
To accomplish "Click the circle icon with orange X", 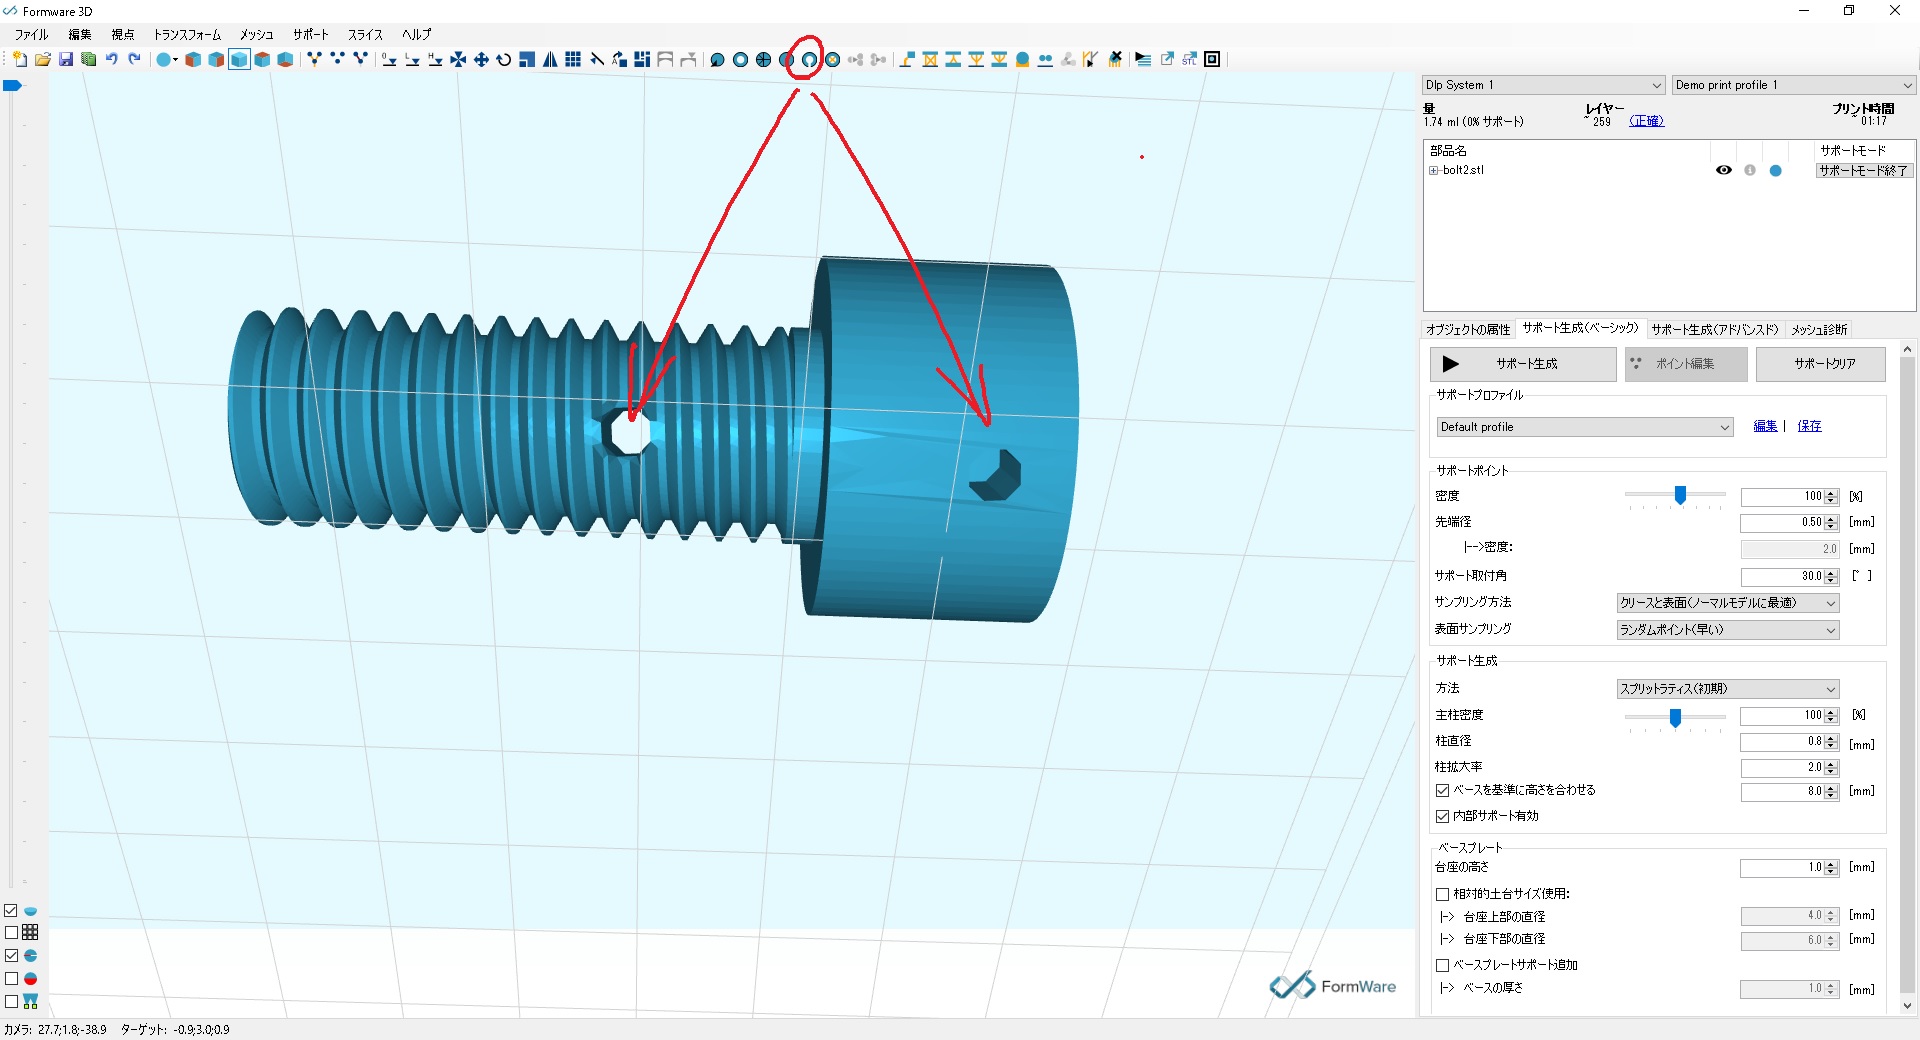I will point(832,60).
